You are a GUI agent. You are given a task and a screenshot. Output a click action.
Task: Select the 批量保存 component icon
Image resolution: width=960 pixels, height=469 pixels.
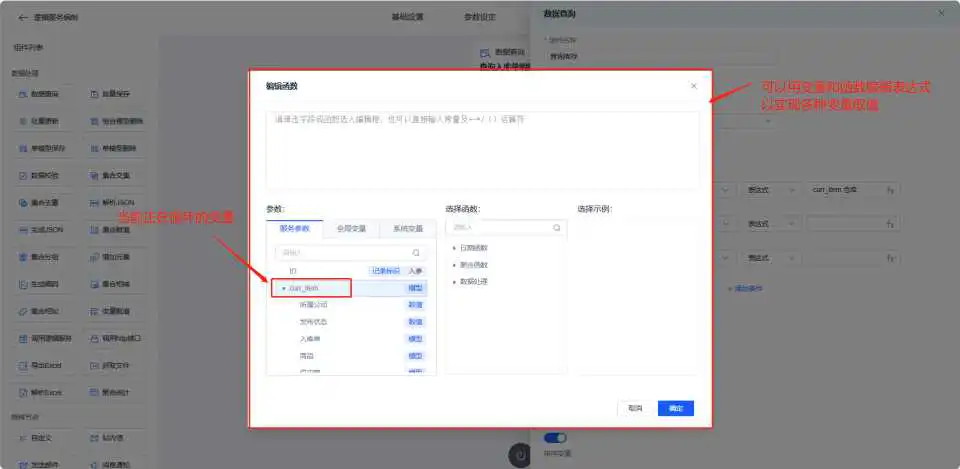[x=94, y=94]
